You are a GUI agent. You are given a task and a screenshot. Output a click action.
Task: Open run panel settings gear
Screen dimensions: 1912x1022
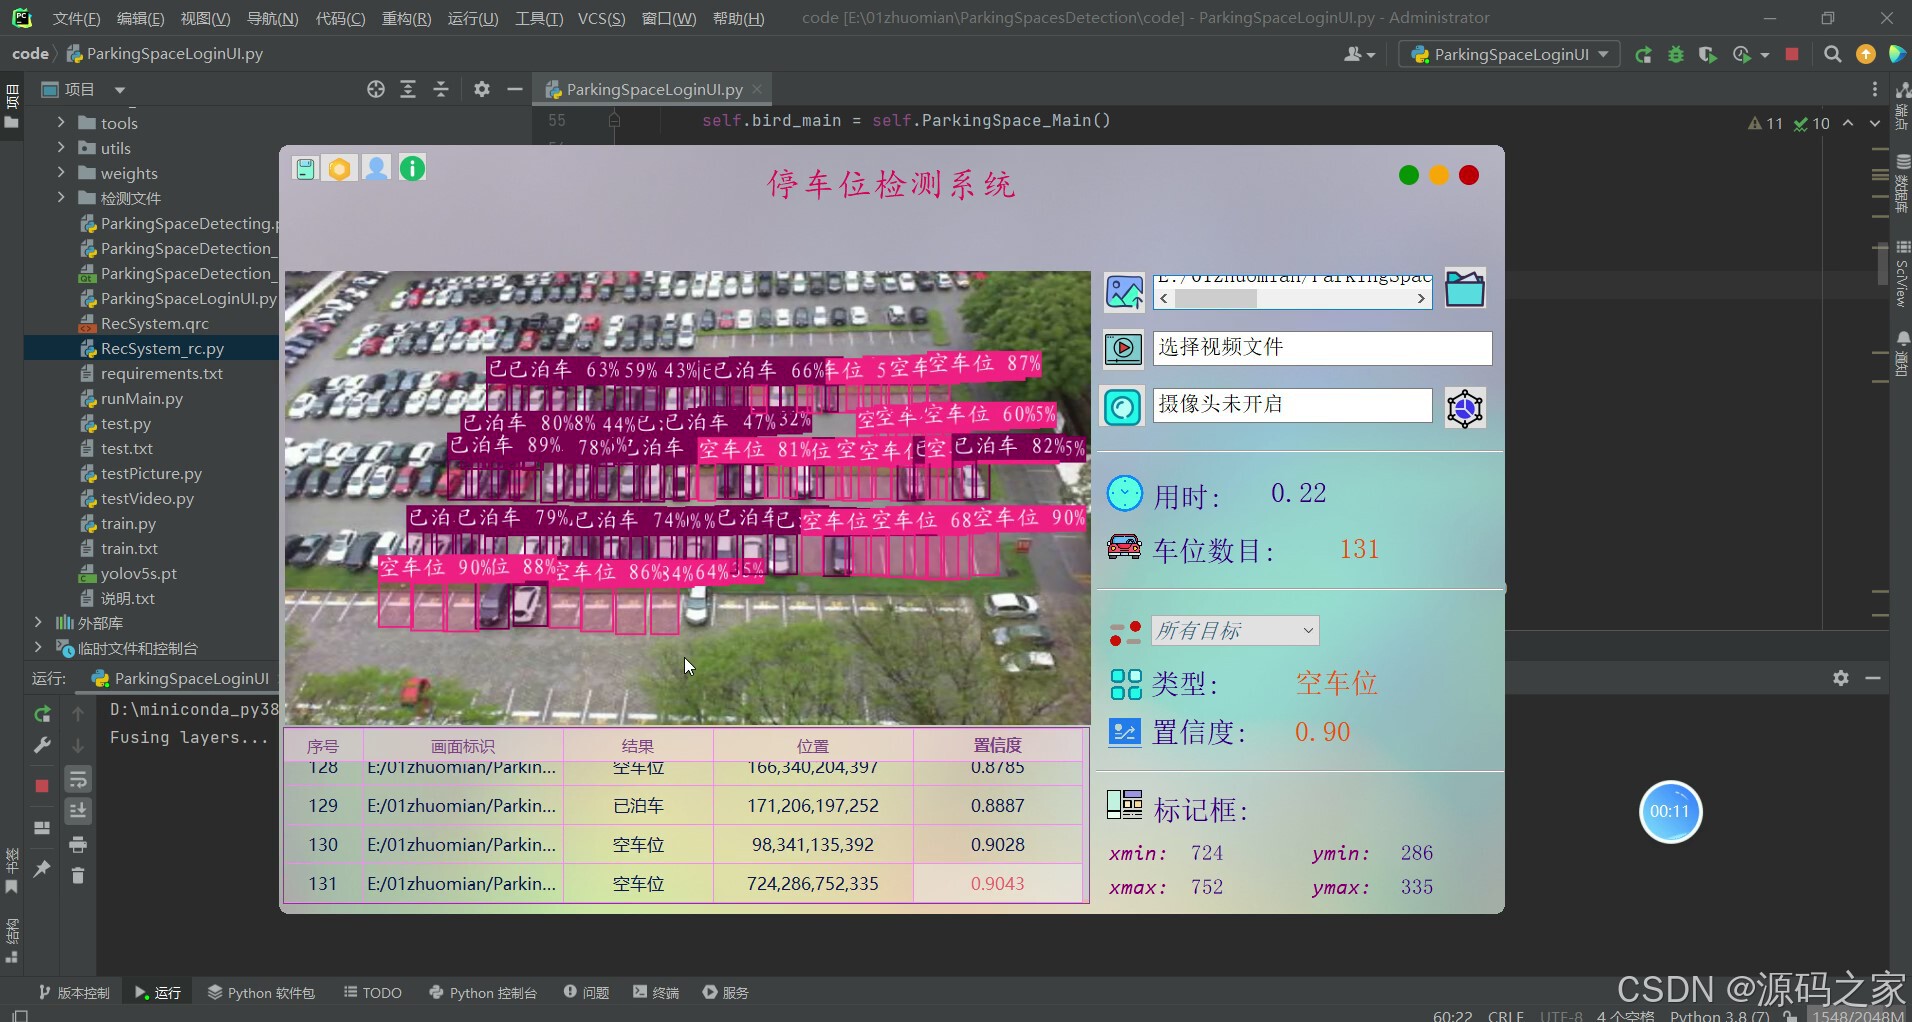coord(1841,678)
